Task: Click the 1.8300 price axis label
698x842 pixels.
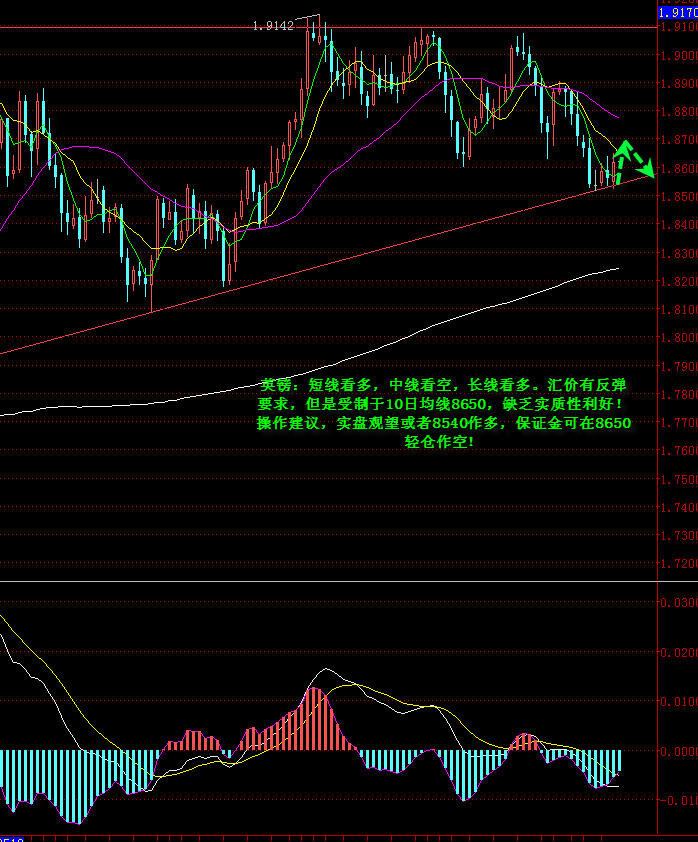Action: tap(679, 253)
